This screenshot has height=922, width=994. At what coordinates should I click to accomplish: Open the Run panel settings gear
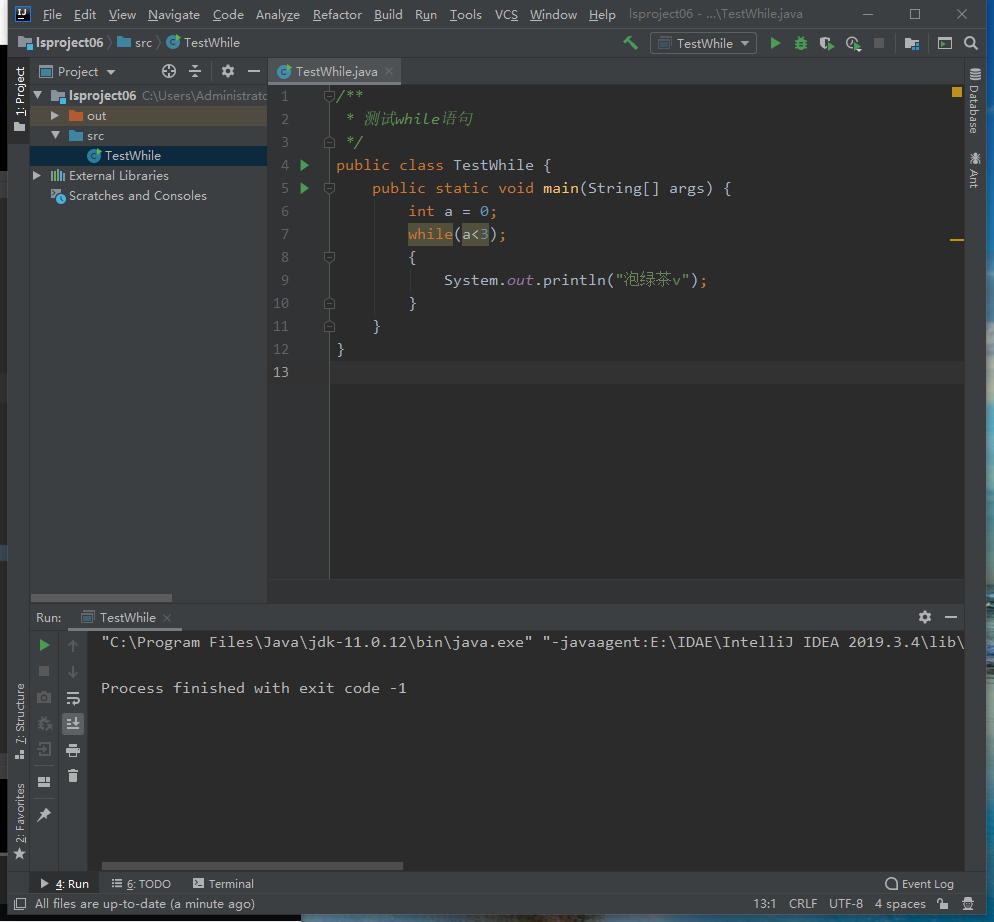pos(925,616)
